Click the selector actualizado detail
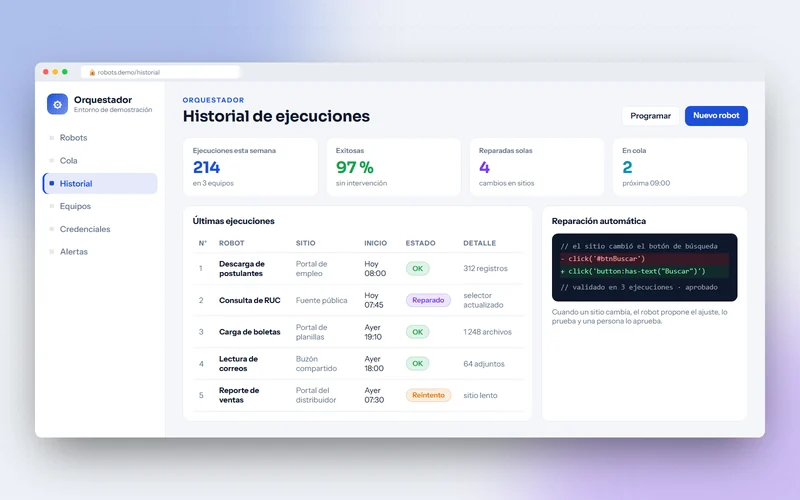This screenshot has width=800, height=500. point(483,301)
